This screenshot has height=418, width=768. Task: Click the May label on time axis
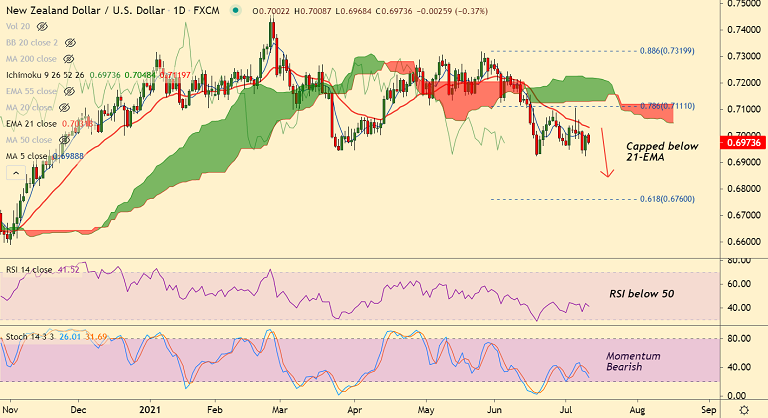[426, 410]
